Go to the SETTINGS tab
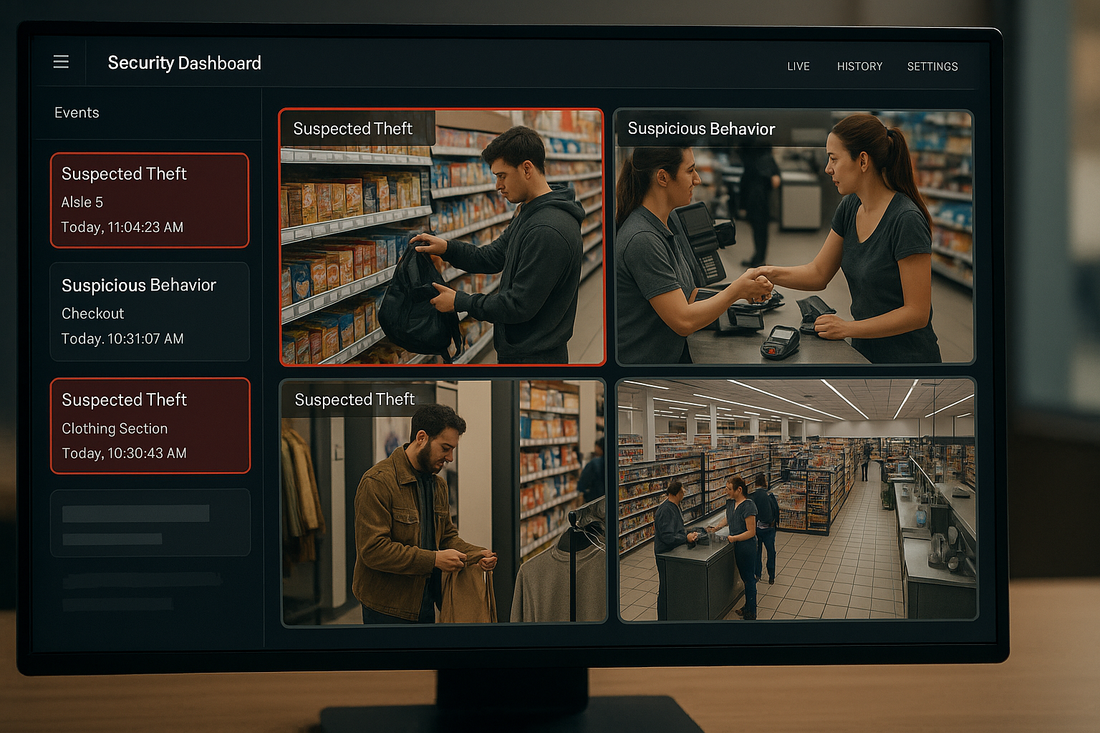 (932, 66)
